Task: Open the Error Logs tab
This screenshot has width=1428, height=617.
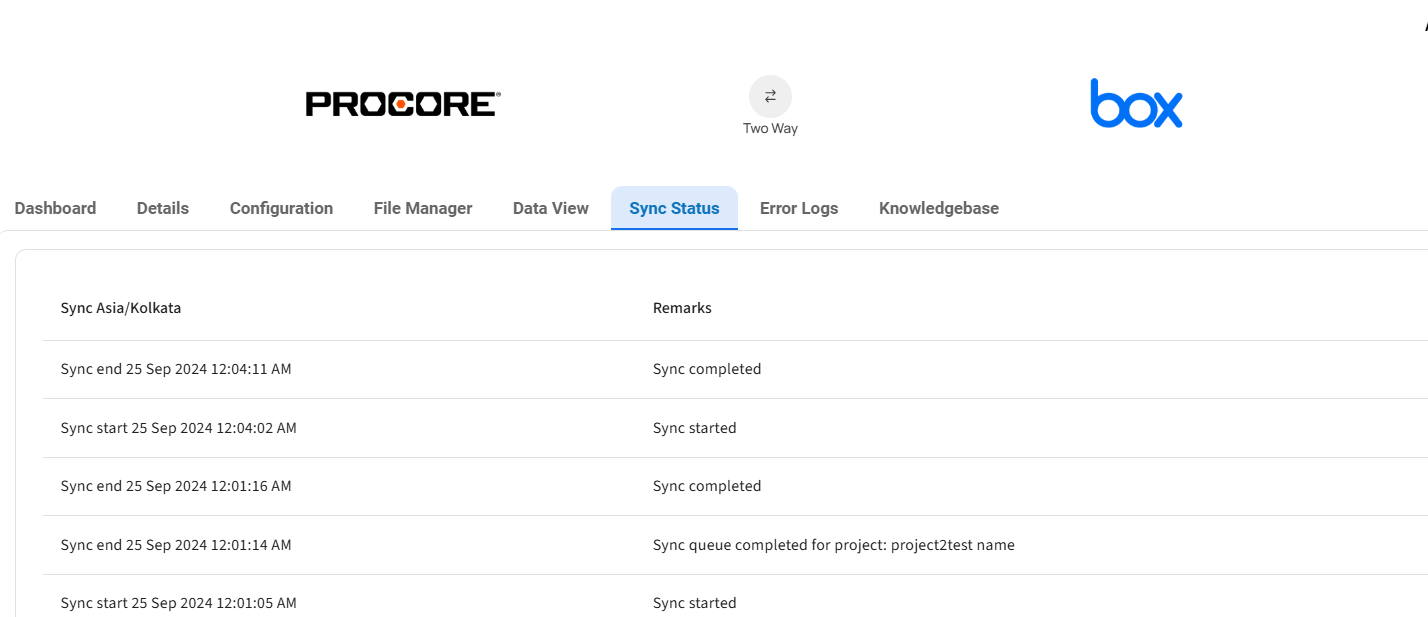Action: coord(799,208)
